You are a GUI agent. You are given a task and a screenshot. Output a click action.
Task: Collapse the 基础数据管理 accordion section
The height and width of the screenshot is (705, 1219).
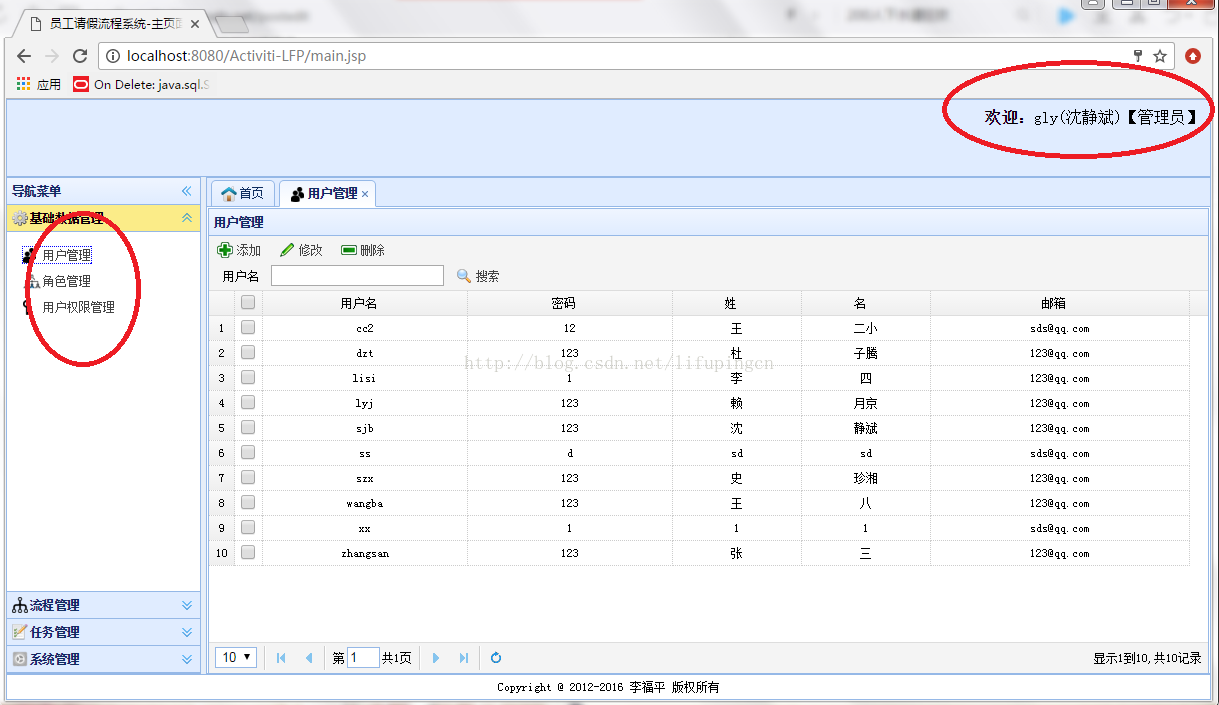point(186,218)
